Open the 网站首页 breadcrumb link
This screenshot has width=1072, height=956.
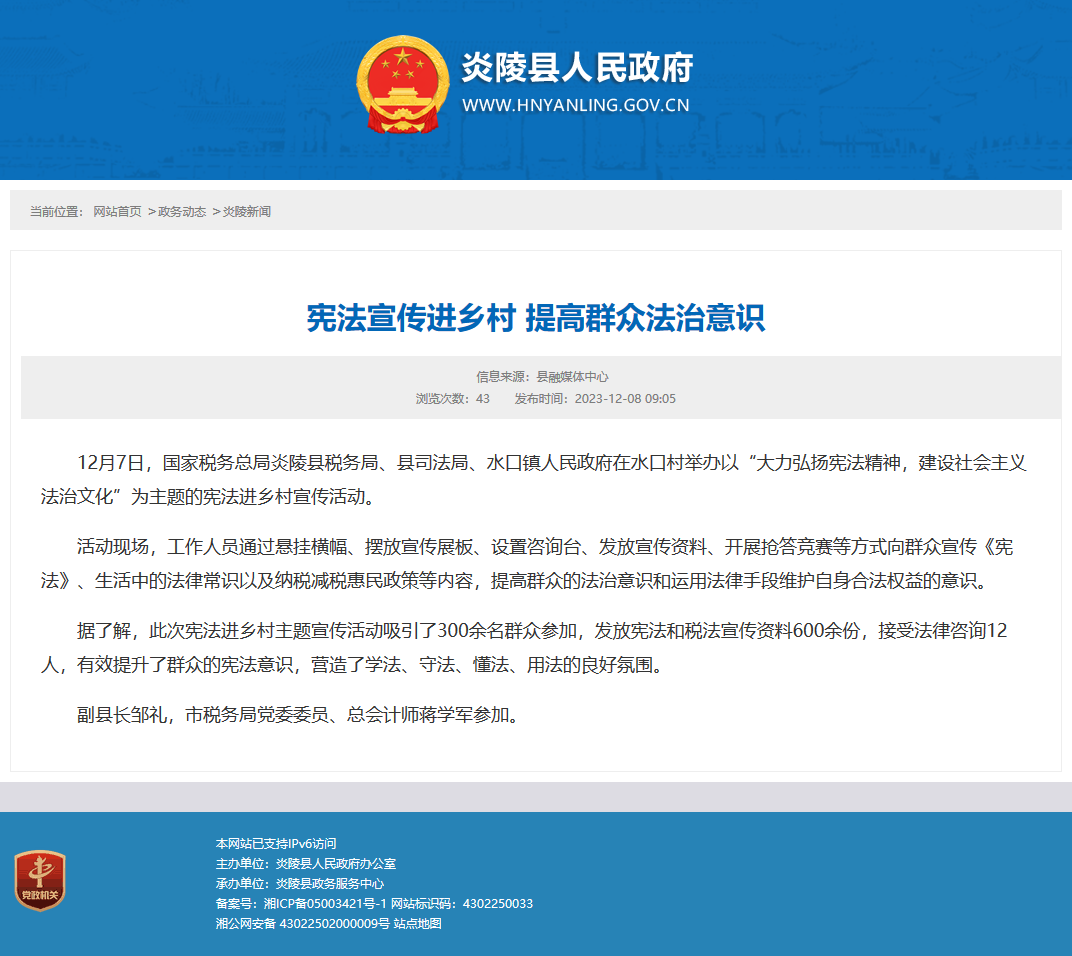click(118, 211)
